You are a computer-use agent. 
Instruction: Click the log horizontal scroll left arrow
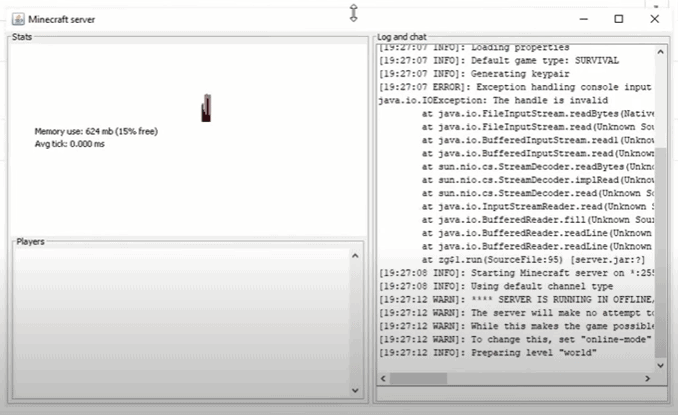pos(383,379)
